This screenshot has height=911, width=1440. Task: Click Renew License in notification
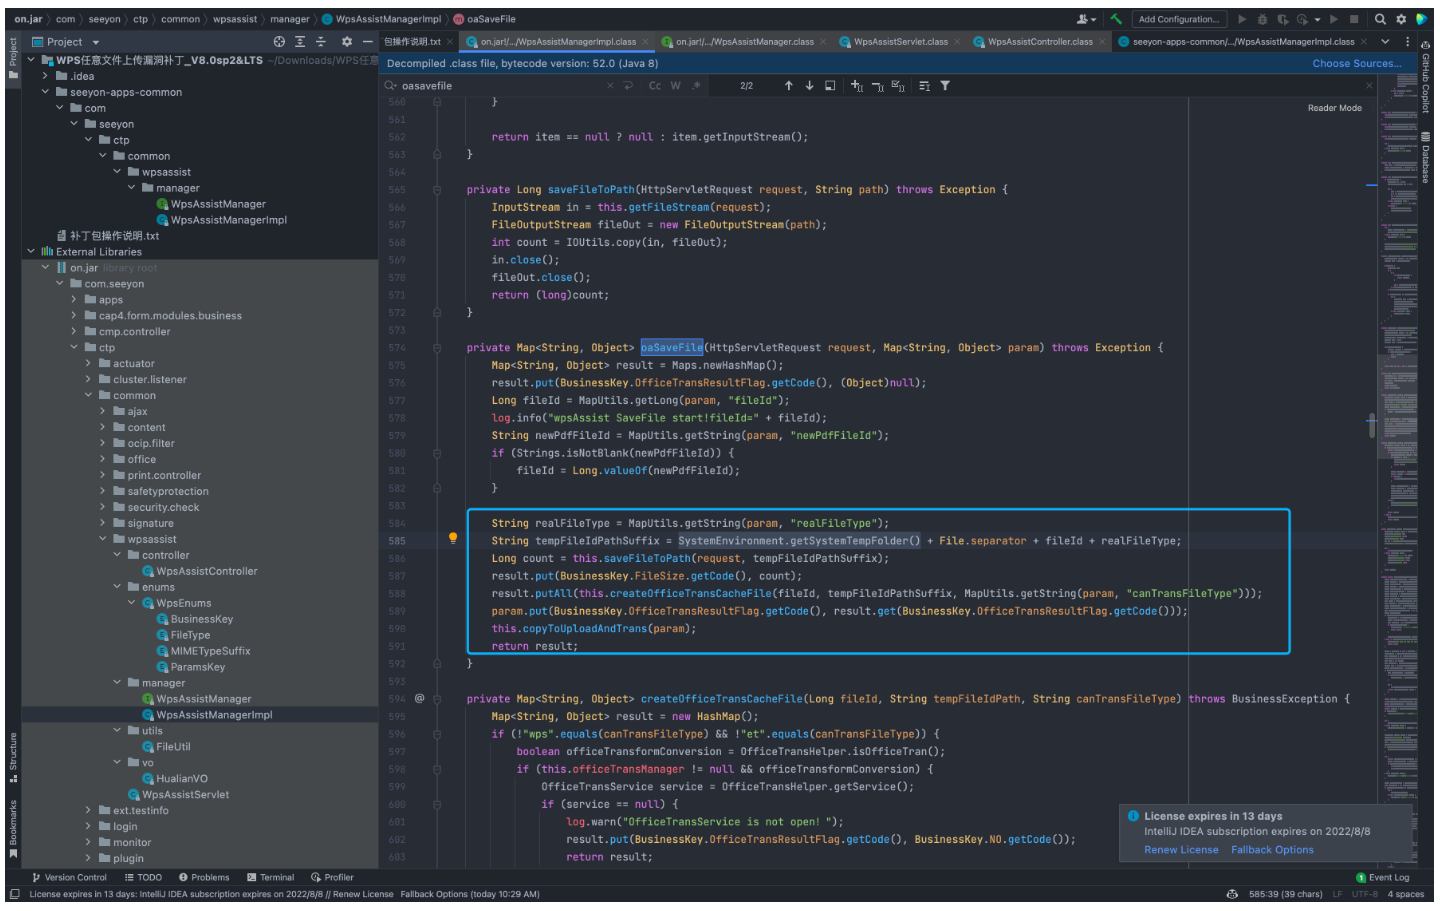pos(1181,850)
